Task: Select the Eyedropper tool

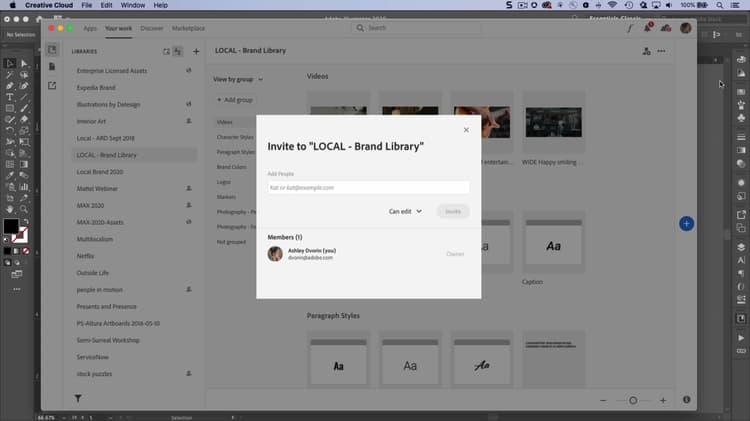Action: pyautogui.click(x=10, y=176)
